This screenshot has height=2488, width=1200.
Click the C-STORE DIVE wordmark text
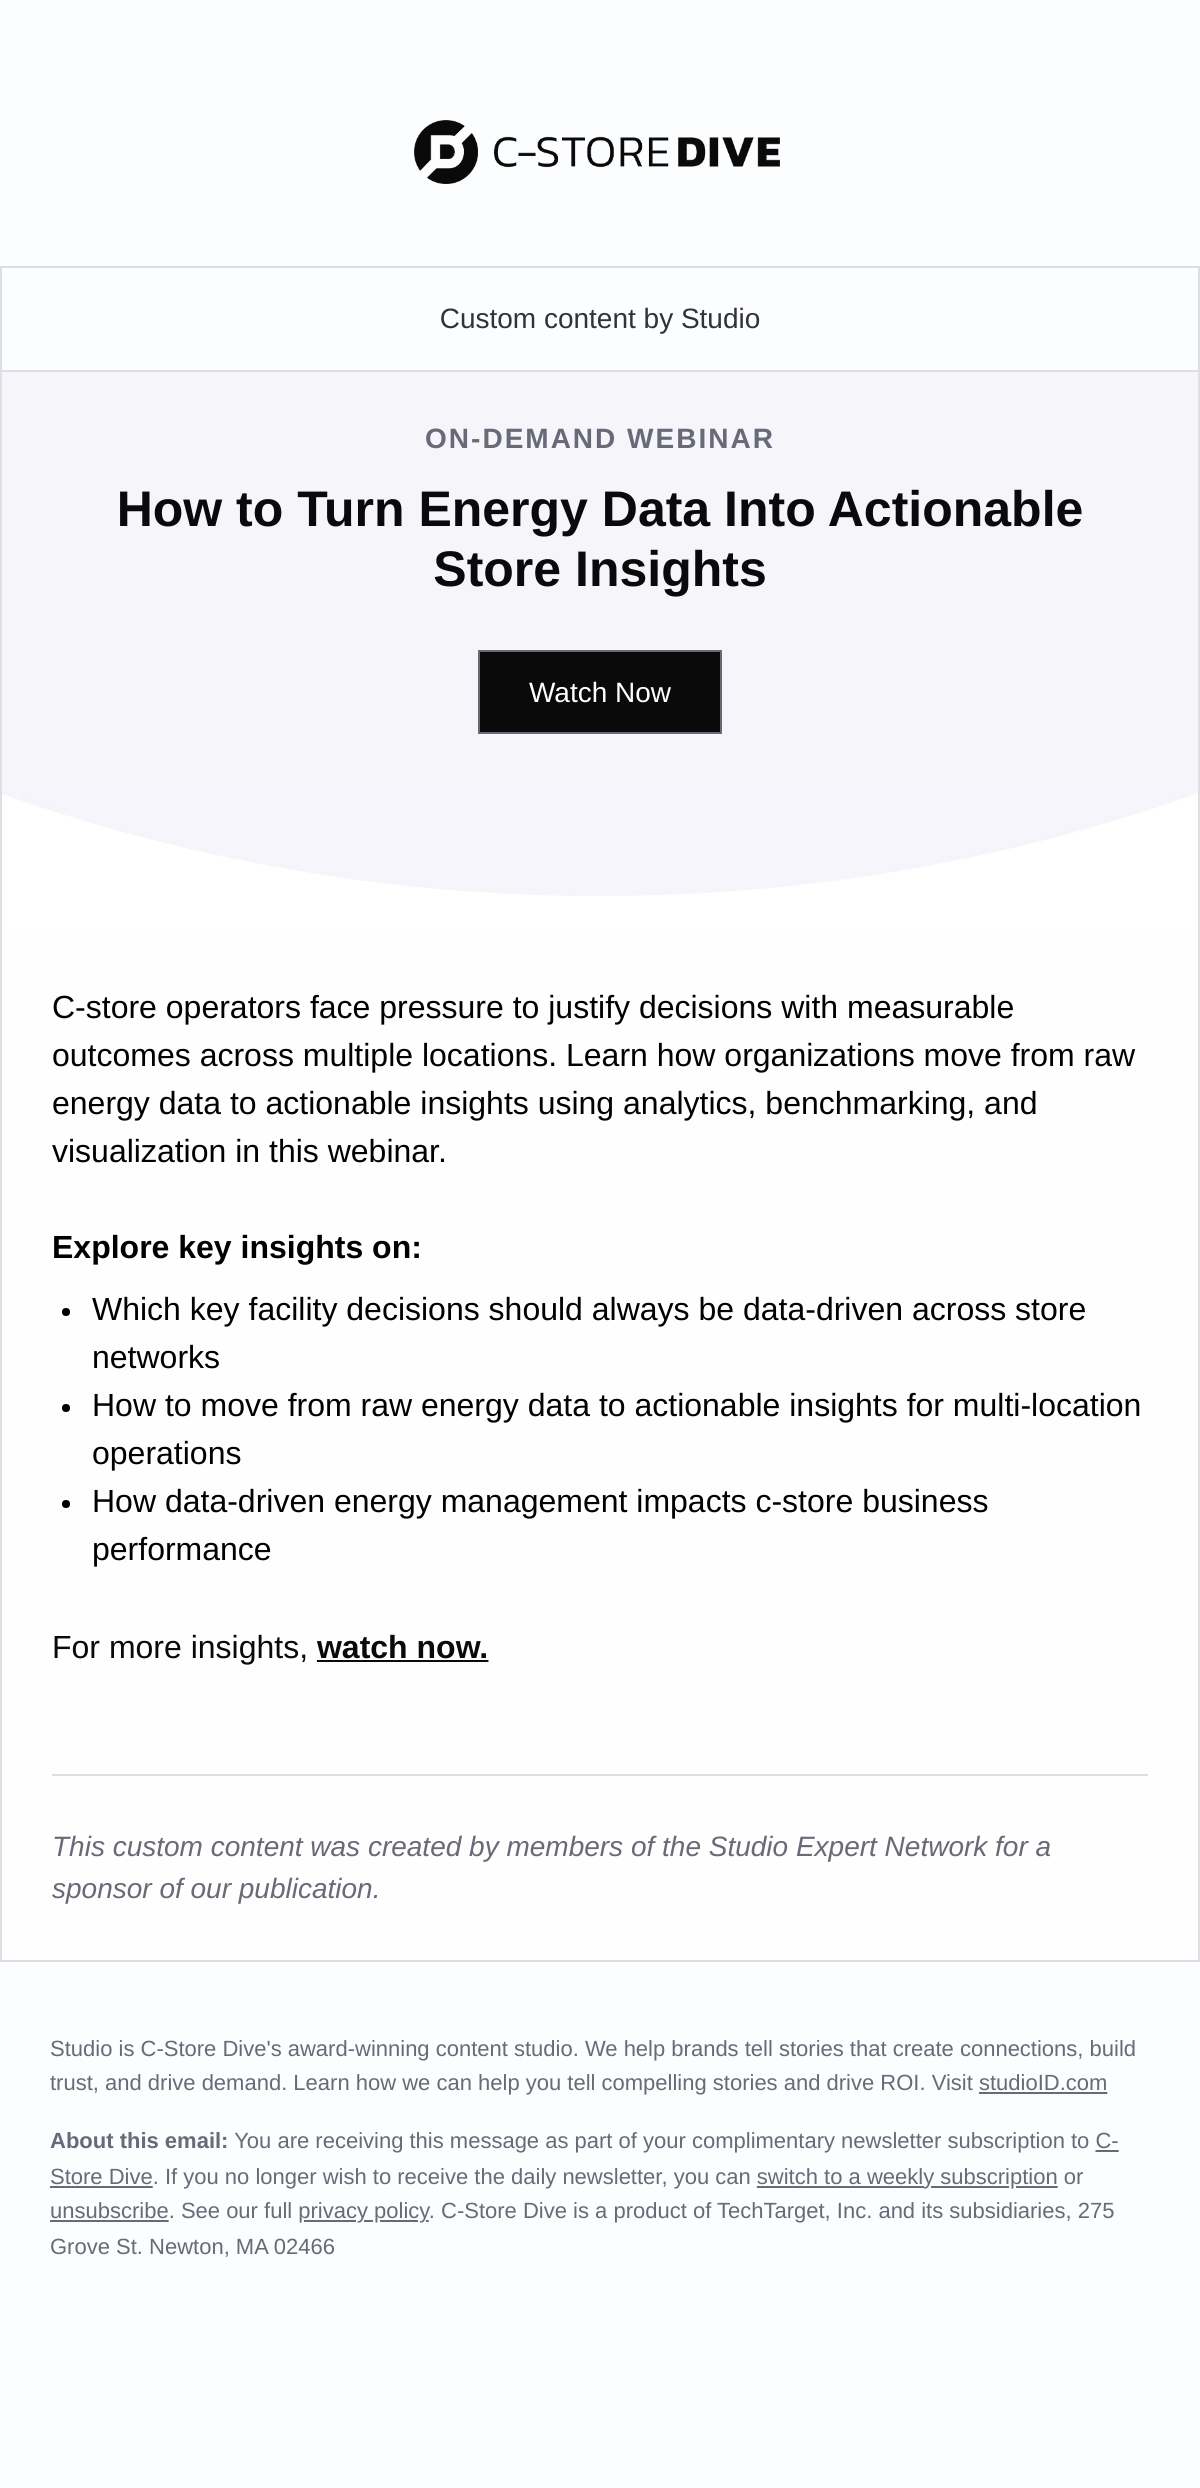tap(637, 152)
